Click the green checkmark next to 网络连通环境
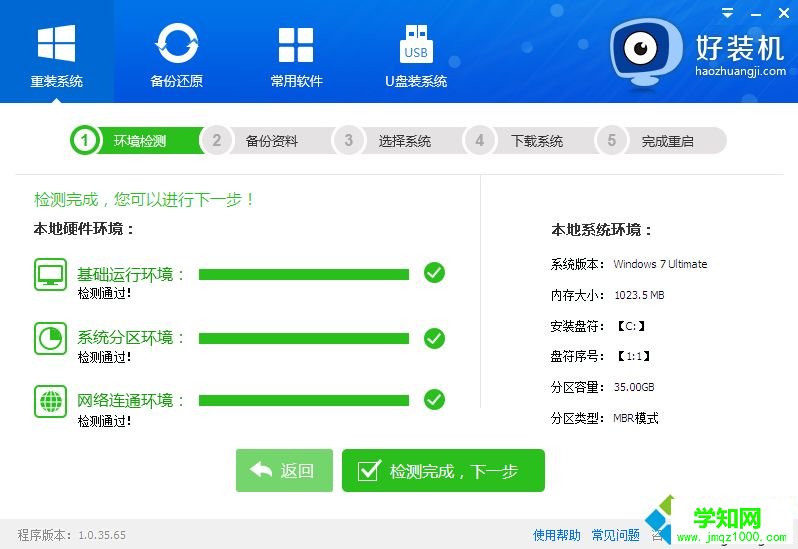The image size is (798, 549). pyautogui.click(x=434, y=399)
